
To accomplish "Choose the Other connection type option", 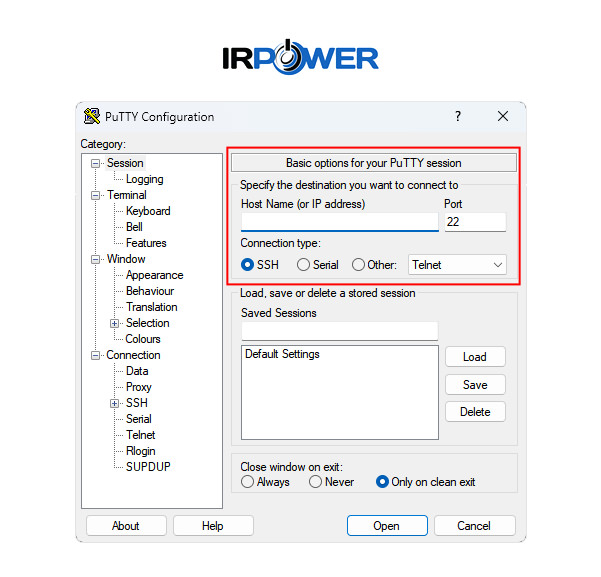I will click(358, 265).
